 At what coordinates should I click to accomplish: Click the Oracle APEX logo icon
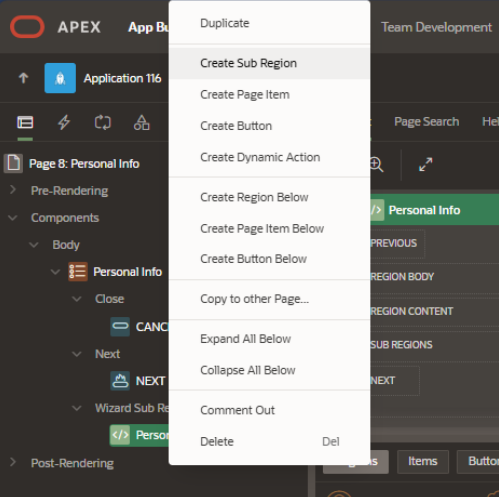point(27,27)
